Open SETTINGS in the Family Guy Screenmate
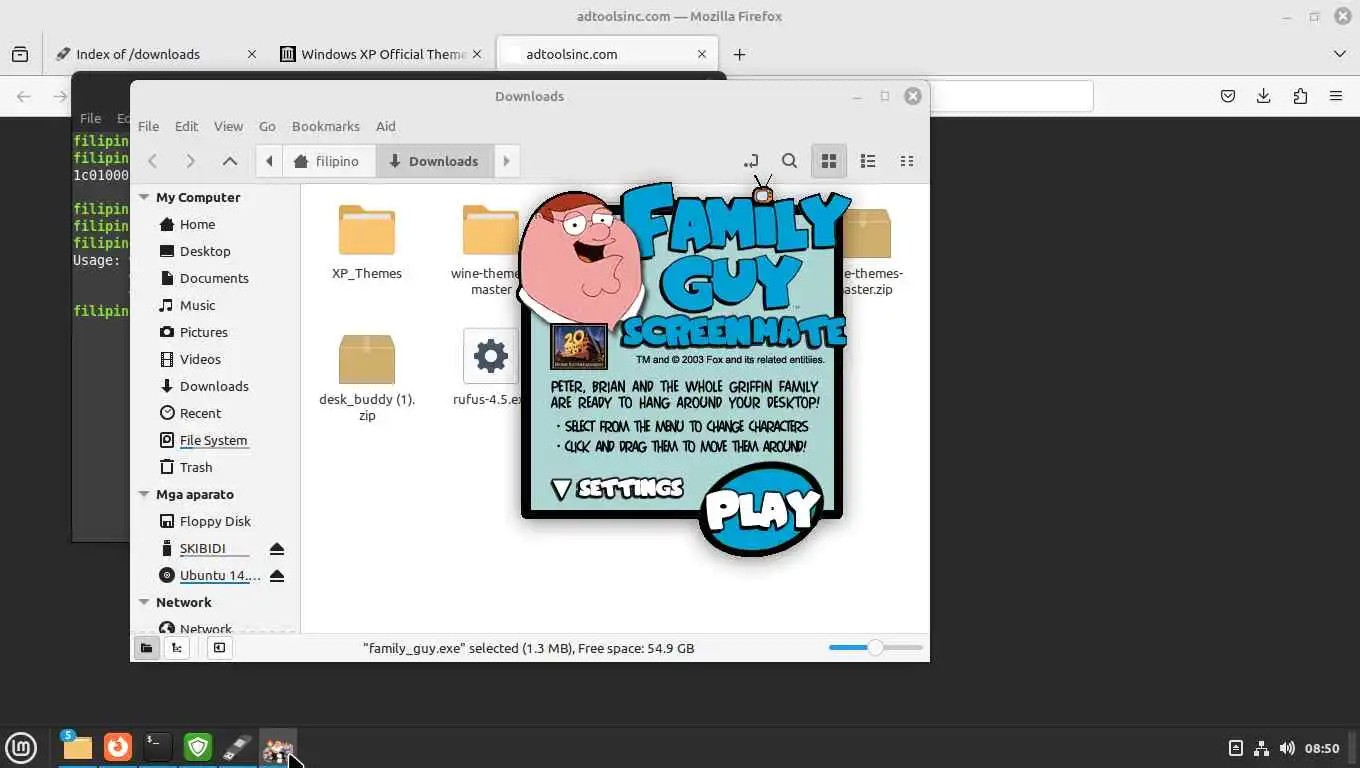The width and height of the screenshot is (1360, 768). coord(618,488)
